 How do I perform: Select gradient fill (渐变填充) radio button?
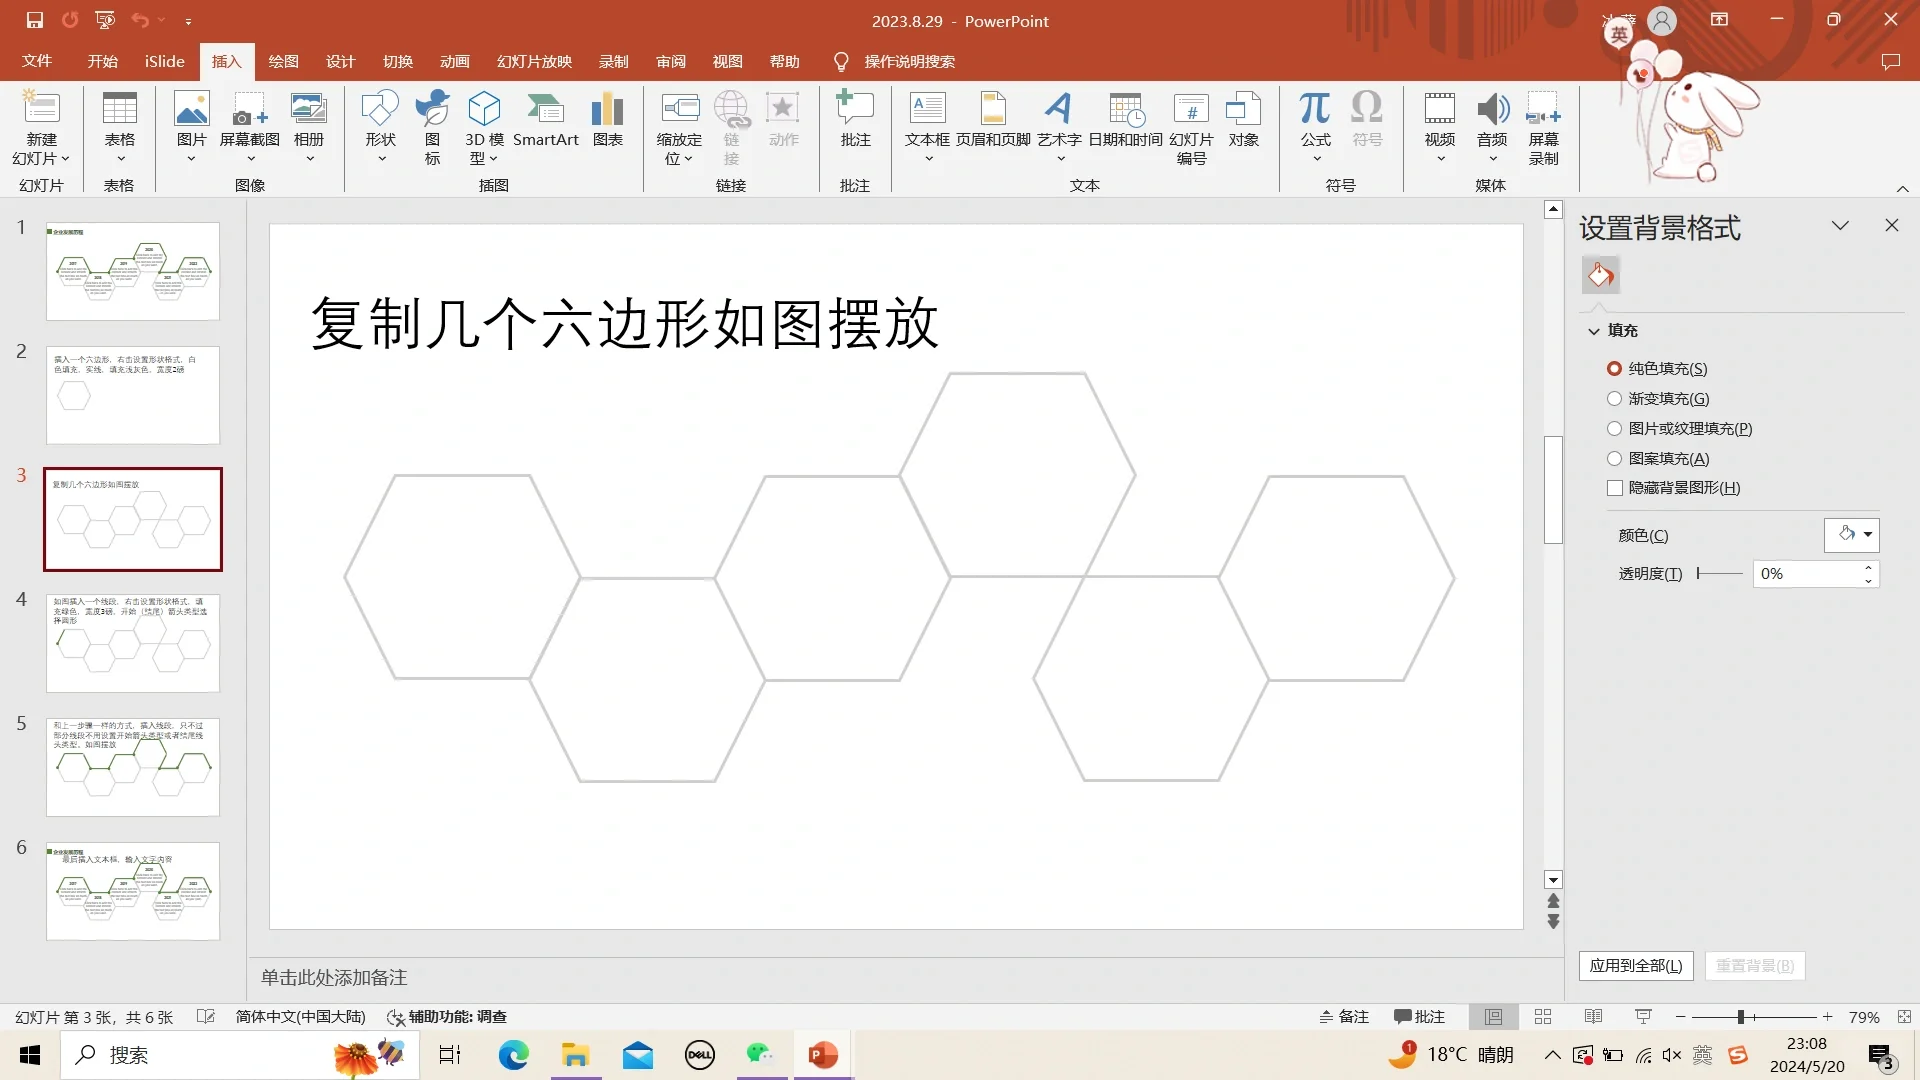1614,398
